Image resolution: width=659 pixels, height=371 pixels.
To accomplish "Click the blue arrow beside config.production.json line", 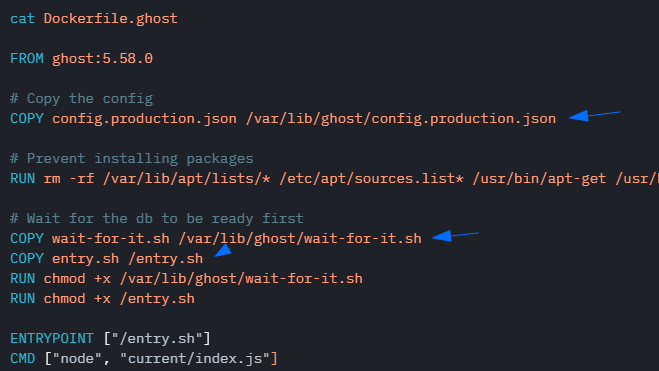I will click(594, 116).
